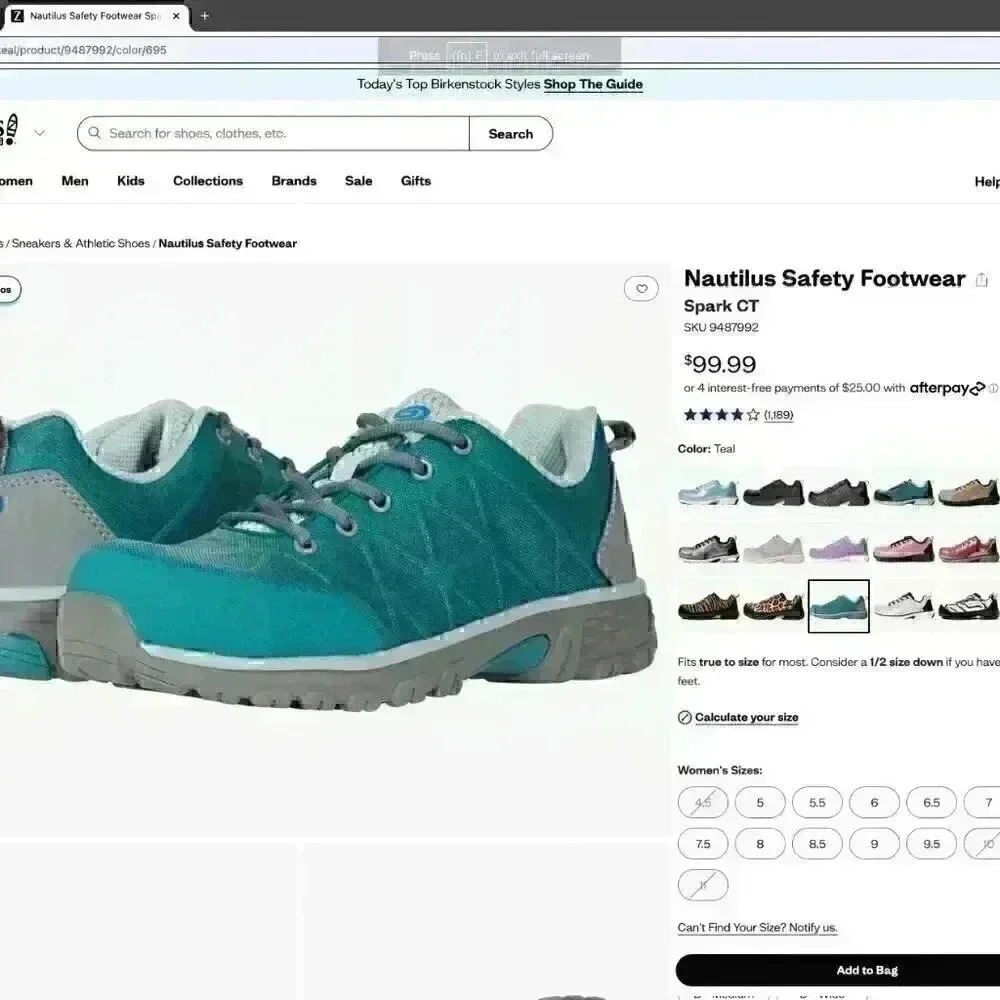
Task: Select Women's size 9.5
Action: tap(931, 844)
